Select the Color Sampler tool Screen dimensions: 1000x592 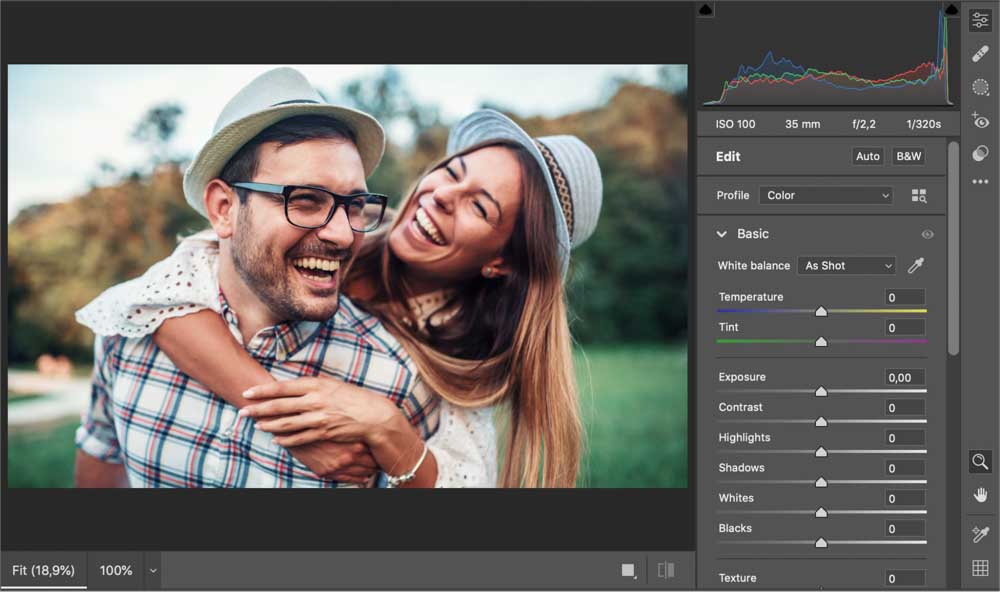(980, 535)
